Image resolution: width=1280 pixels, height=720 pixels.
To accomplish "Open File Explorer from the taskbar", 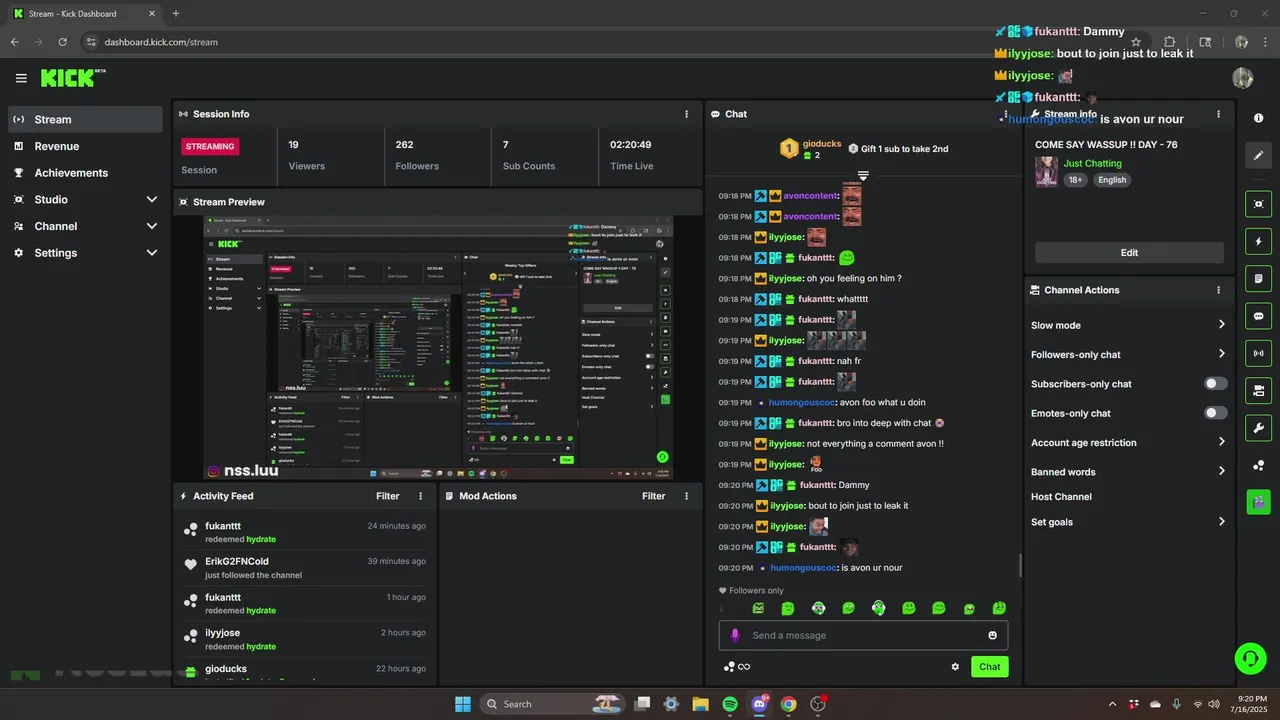I will pyautogui.click(x=700, y=704).
